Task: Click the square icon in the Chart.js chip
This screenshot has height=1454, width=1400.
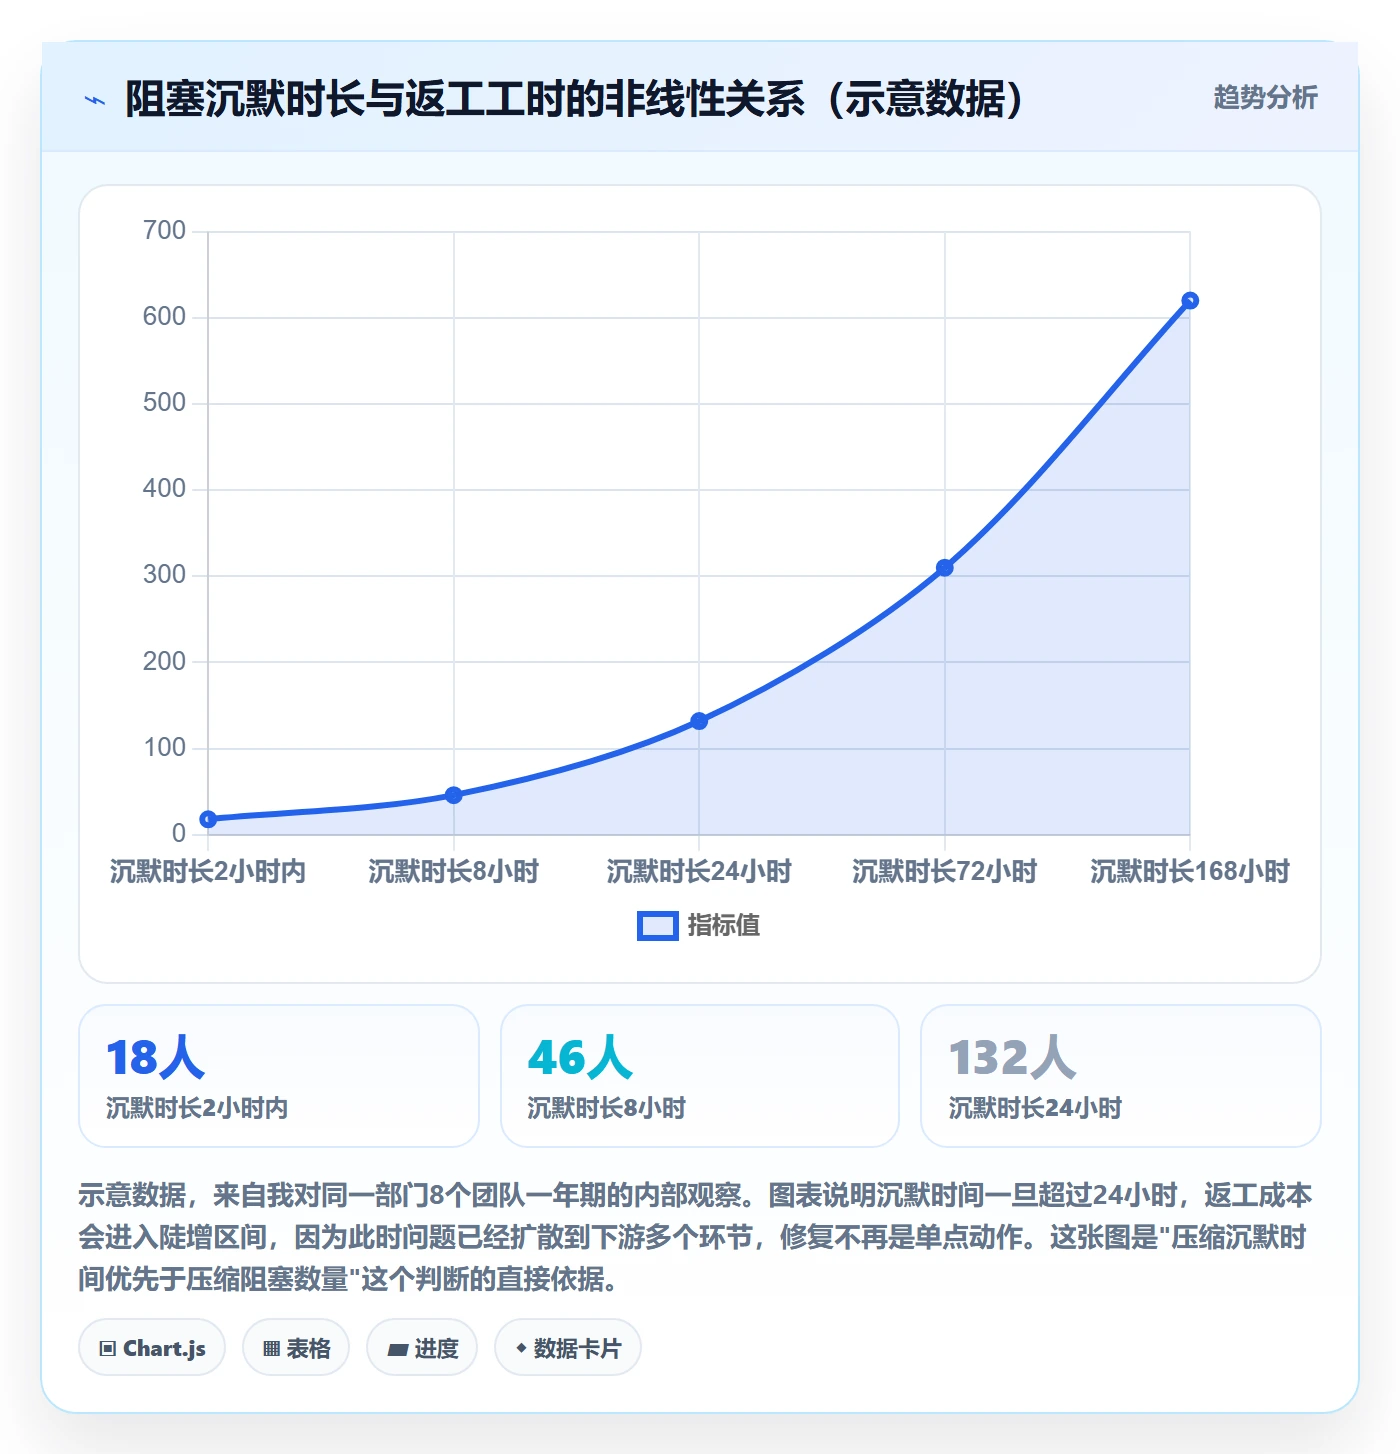Action: [108, 1349]
